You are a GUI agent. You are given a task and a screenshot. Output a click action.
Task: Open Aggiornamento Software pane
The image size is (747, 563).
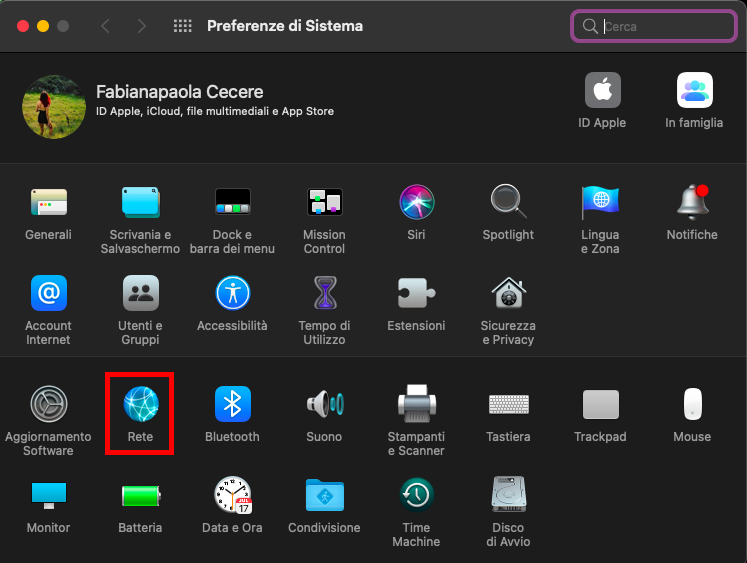coord(49,404)
